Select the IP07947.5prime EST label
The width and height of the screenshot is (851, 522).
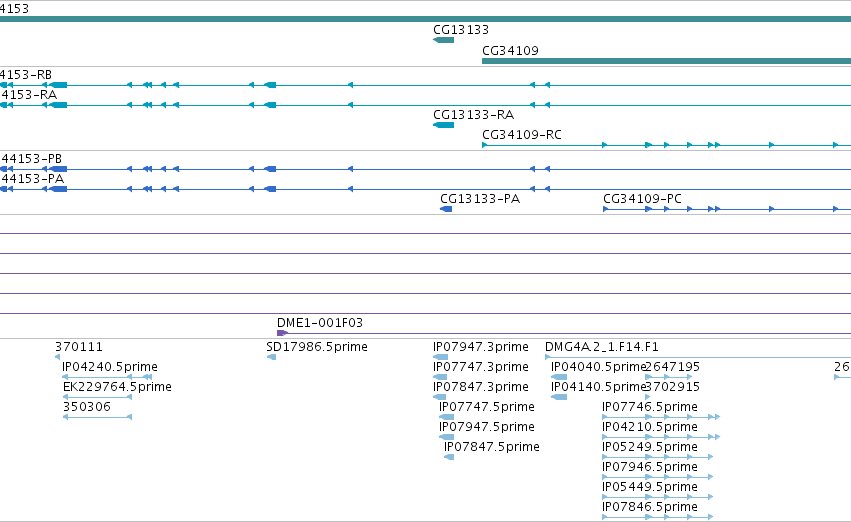click(487, 427)
